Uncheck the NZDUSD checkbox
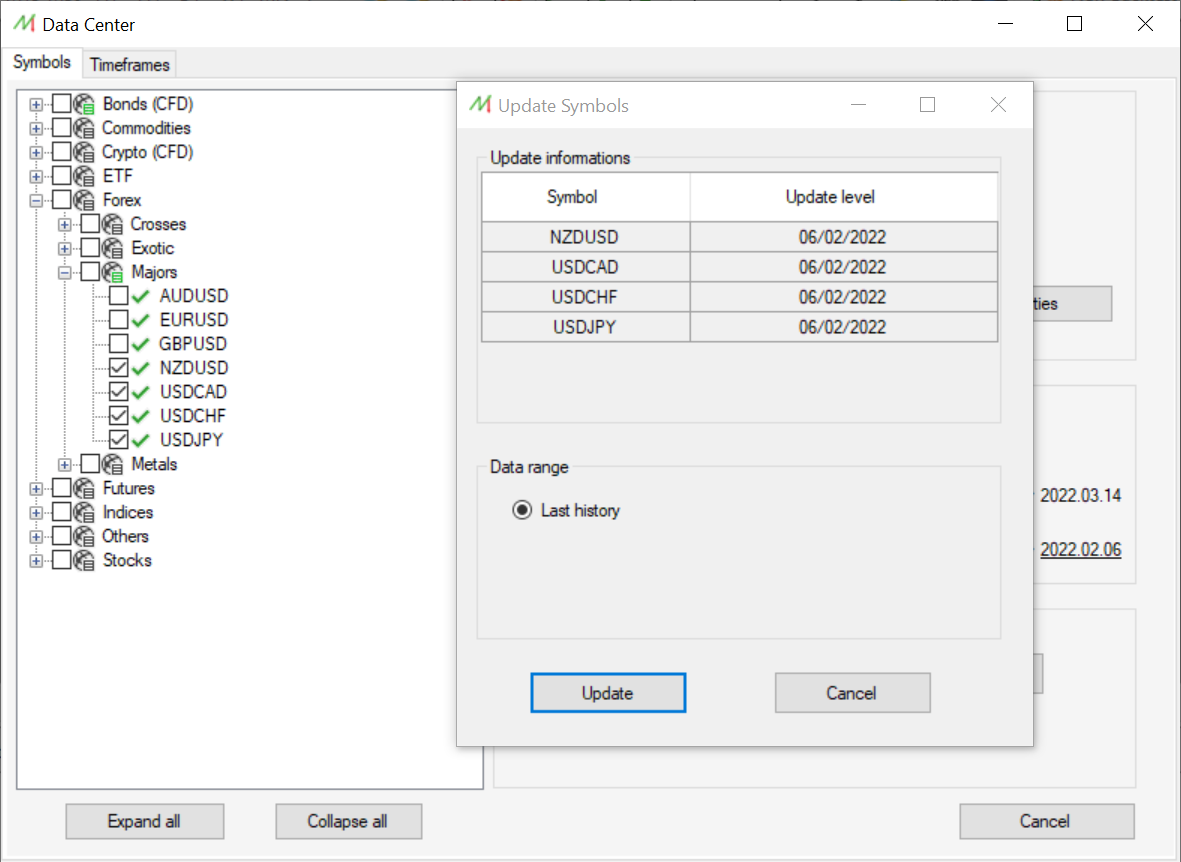Viewport: 1181px width, 862px height. (x=119, y=368)
